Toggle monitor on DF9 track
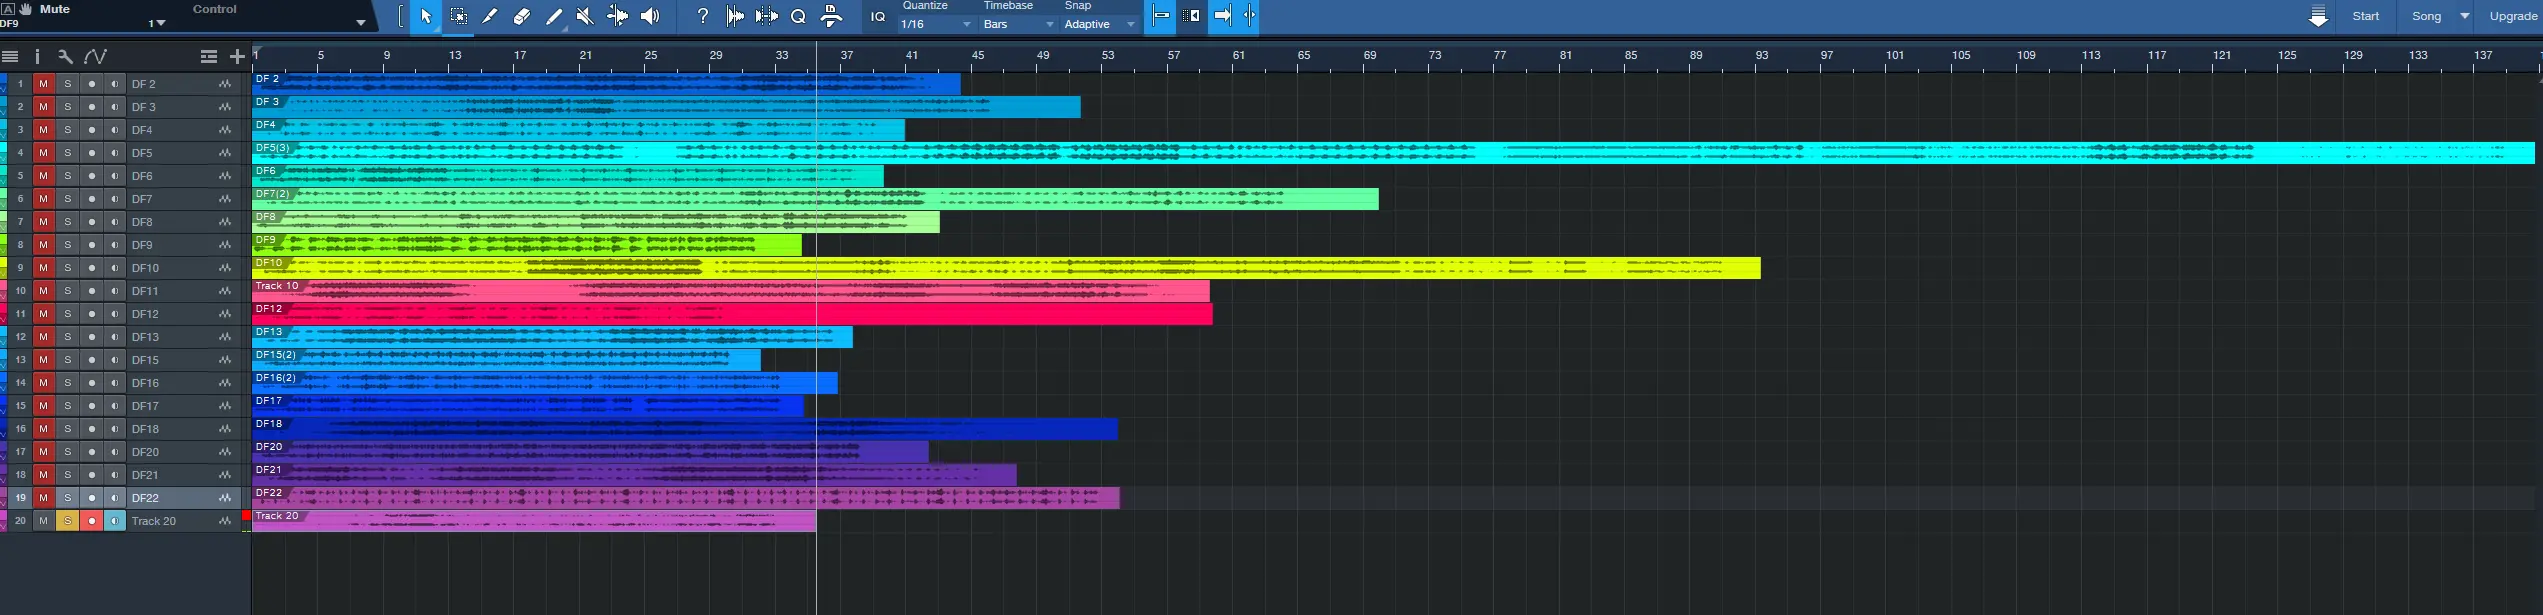 (115, 245)
